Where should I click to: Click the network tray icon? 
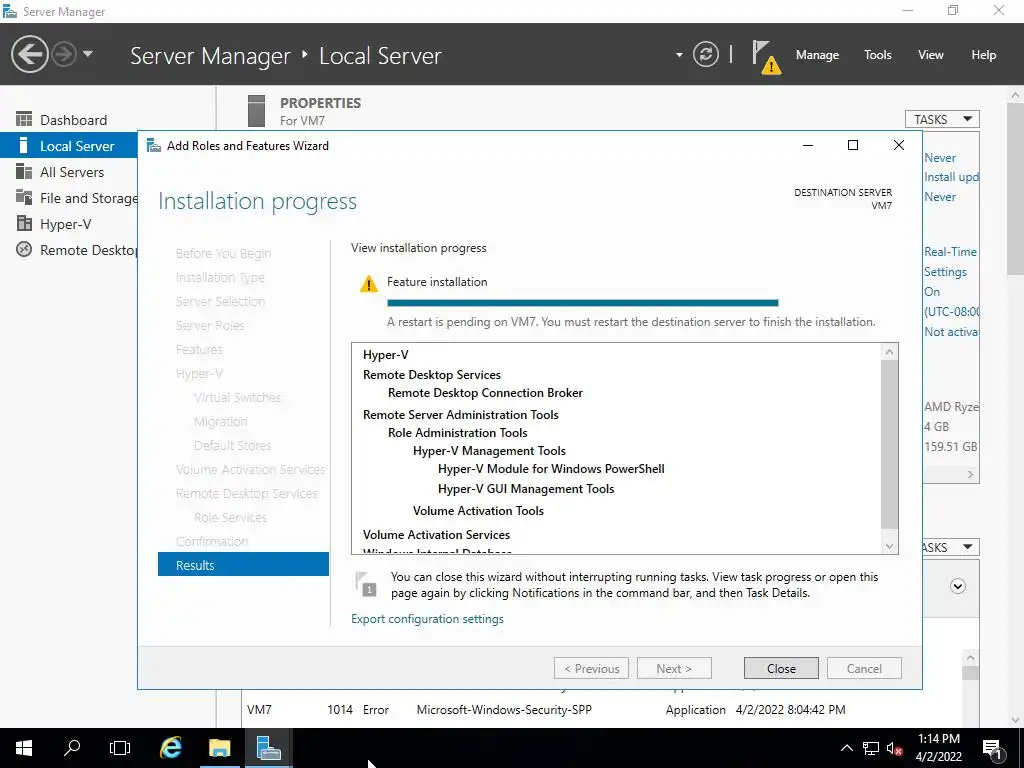870,748
